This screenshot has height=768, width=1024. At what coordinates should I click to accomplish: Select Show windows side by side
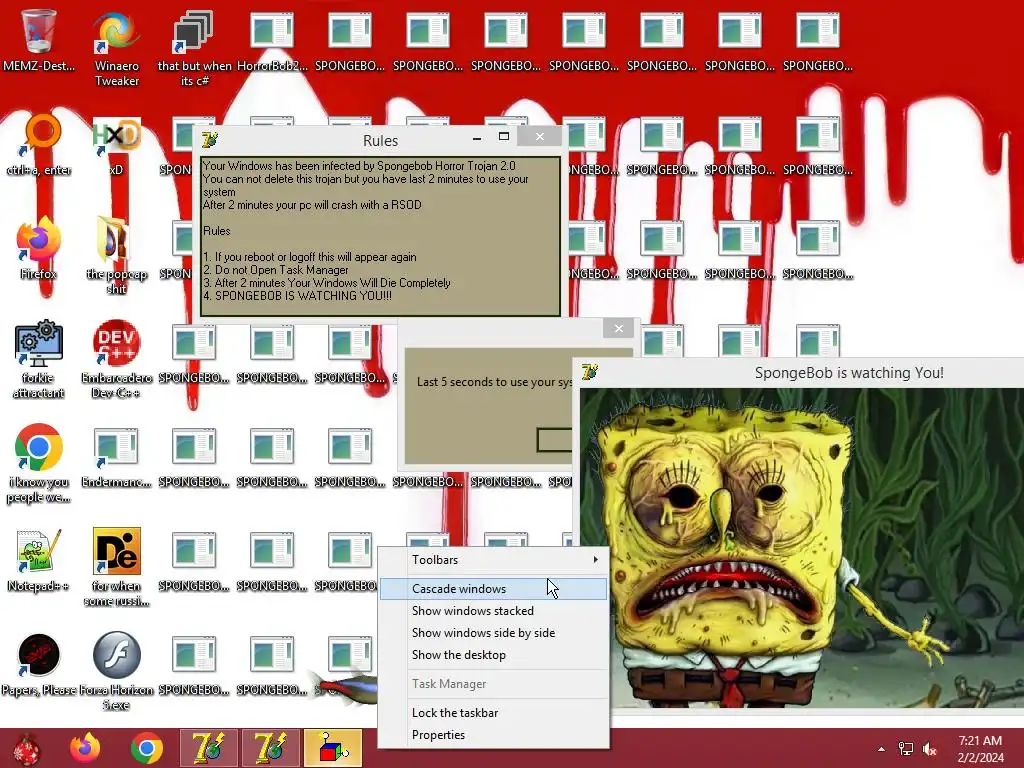pos(494,633)
